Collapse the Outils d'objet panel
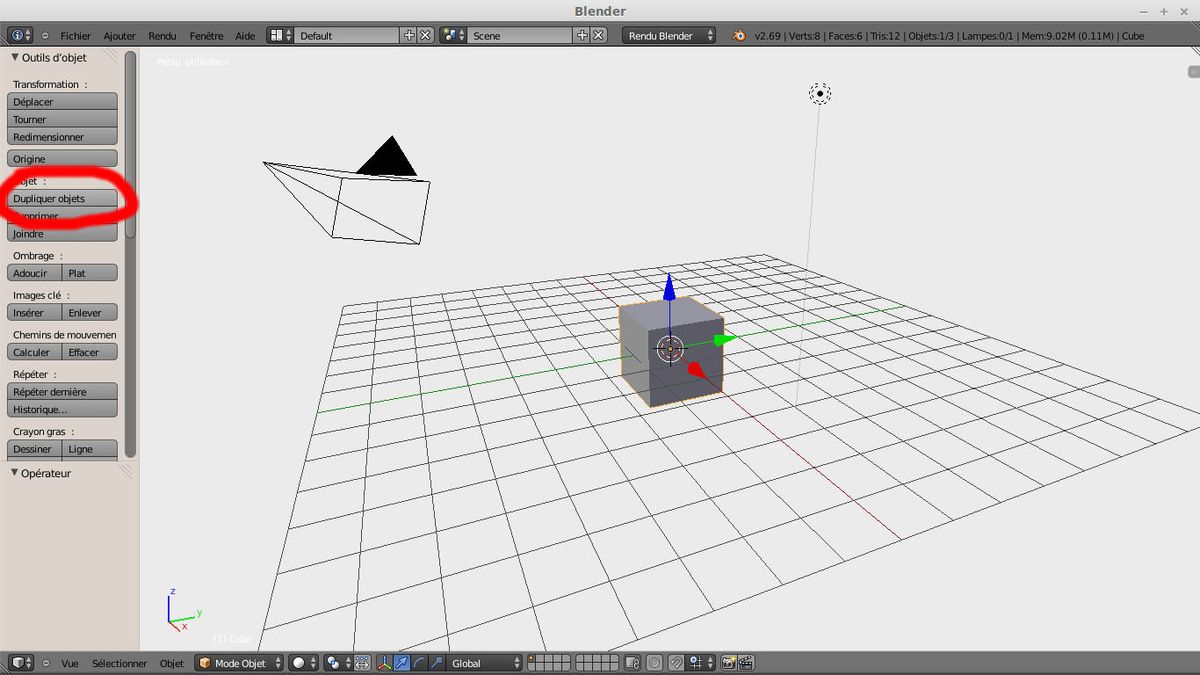 (15, 58)
